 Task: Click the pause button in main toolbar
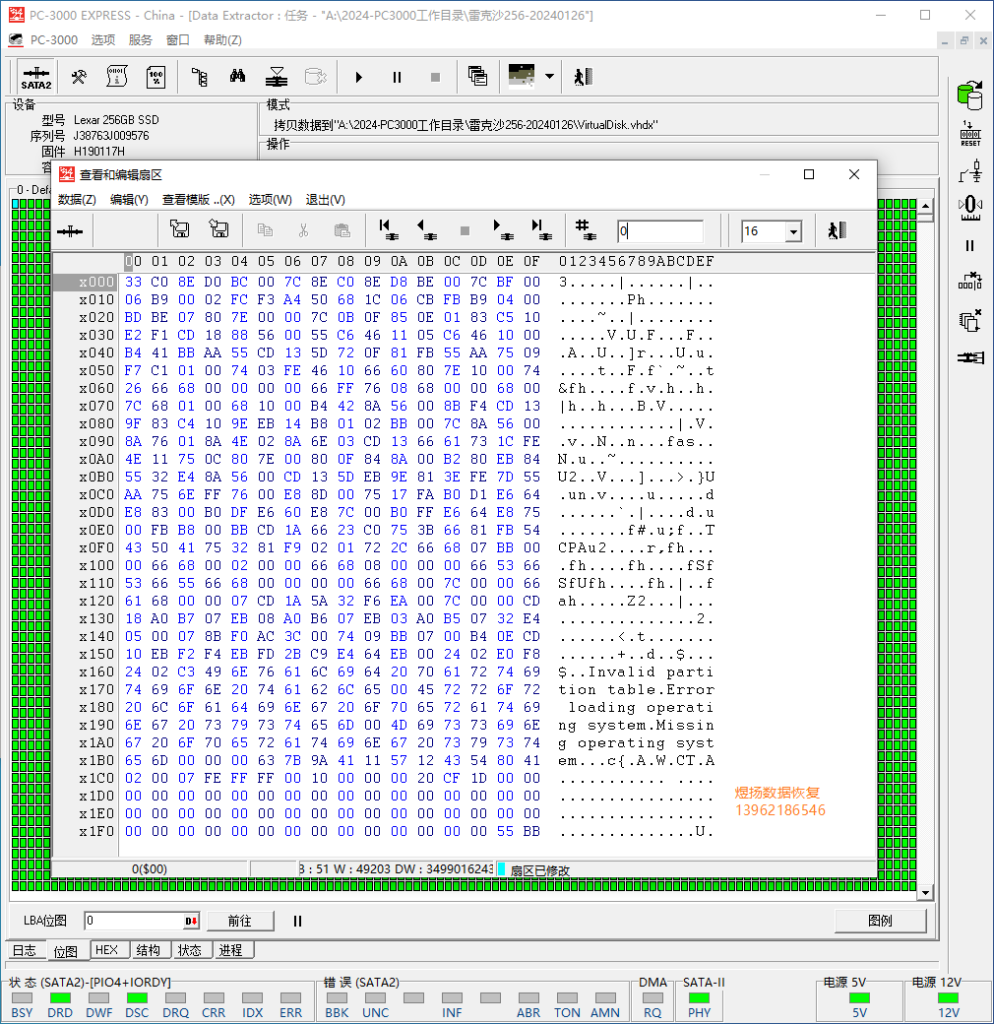(x=397, y=77)
